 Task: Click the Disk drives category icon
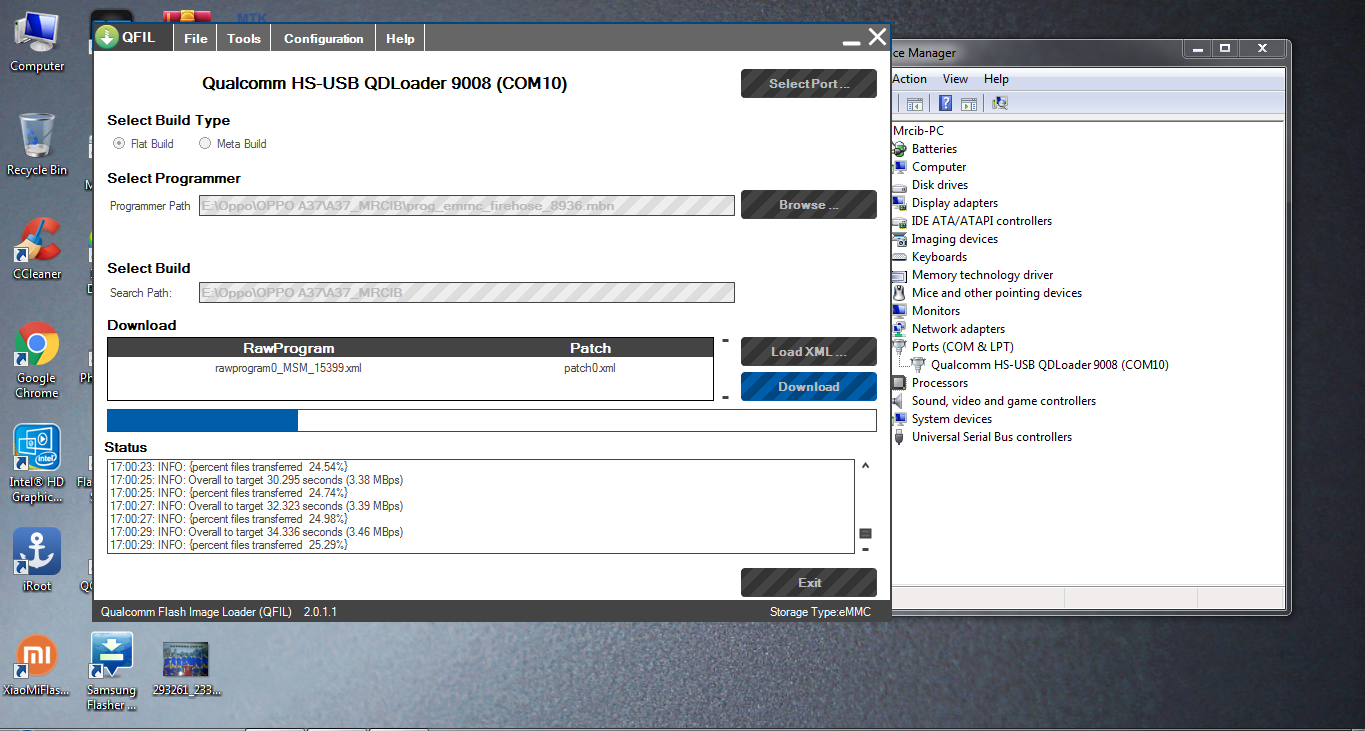click(x=900, y=185)
